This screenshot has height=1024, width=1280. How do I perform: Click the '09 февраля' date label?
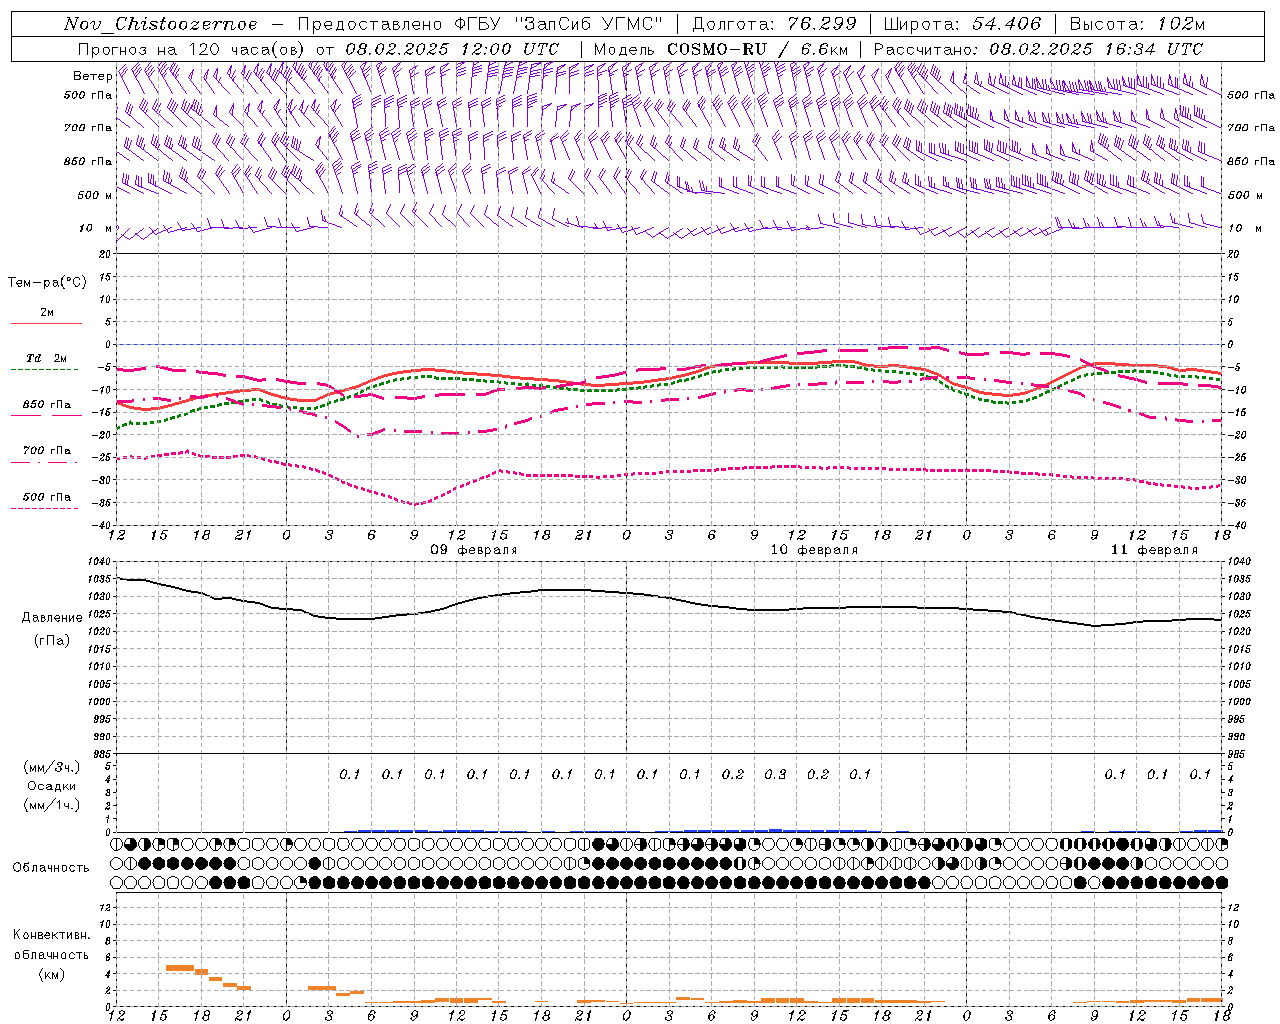pos(474,550)
